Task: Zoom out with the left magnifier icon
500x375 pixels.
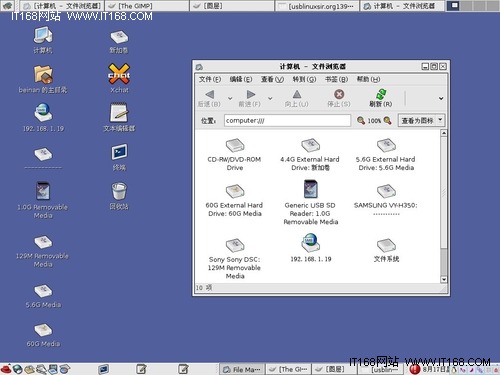Action: [x=361, y=120]
